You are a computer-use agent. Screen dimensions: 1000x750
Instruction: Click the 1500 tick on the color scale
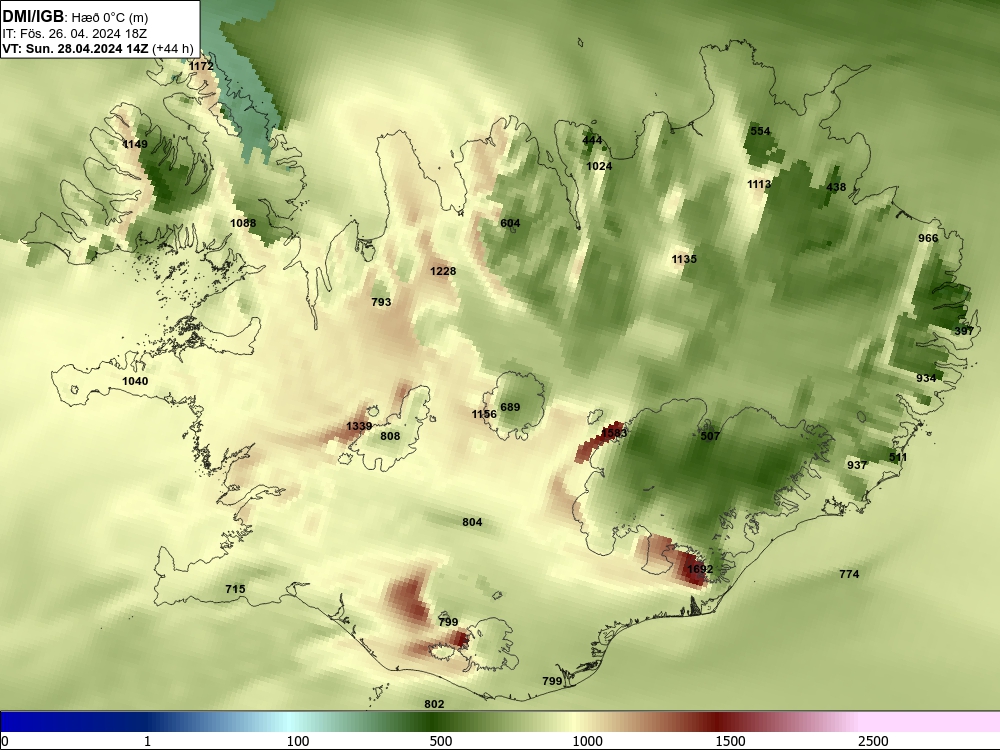pos(730,741)
